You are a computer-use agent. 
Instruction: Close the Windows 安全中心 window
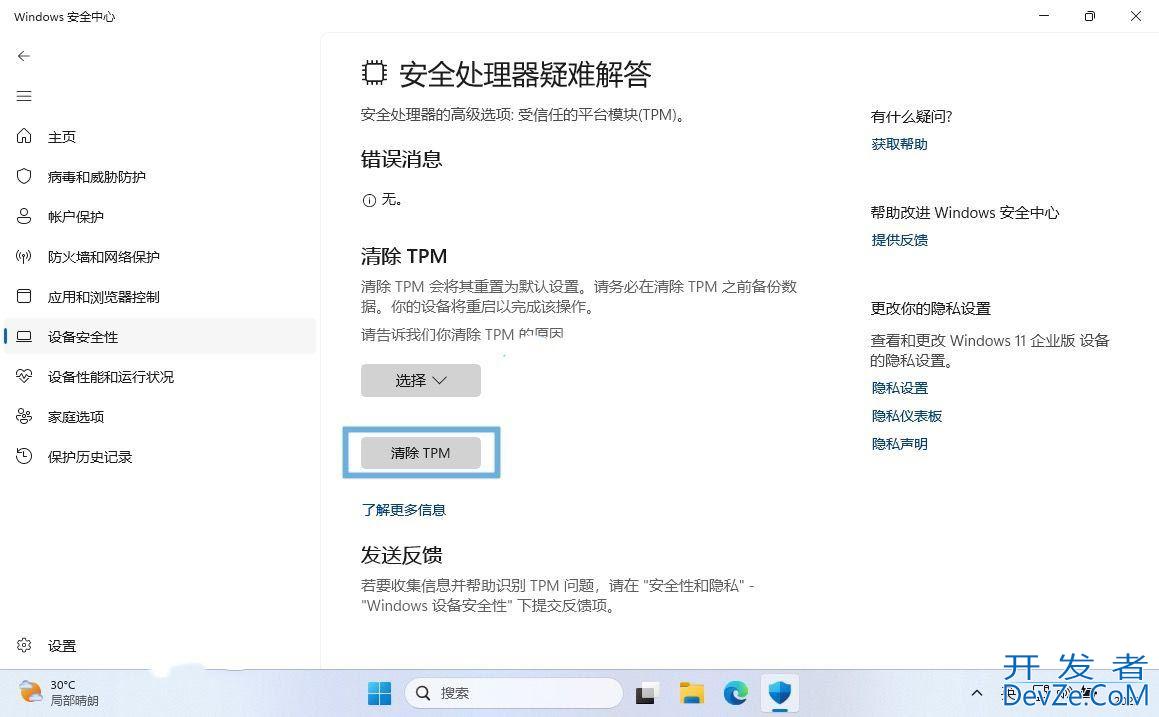(1135, 16)
